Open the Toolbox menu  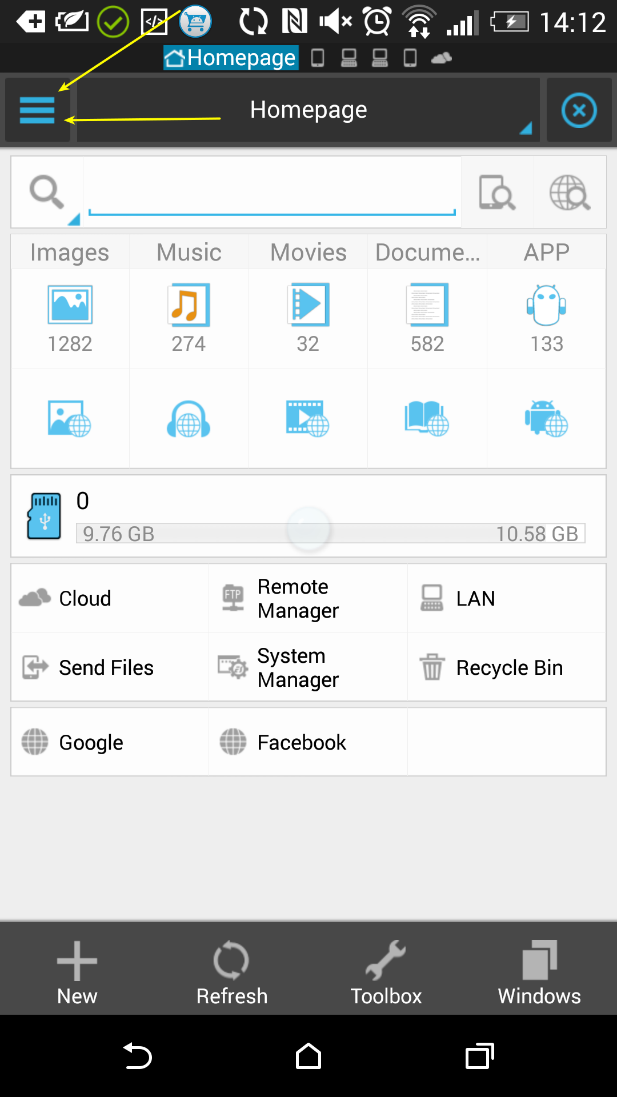tap(386, 972)
